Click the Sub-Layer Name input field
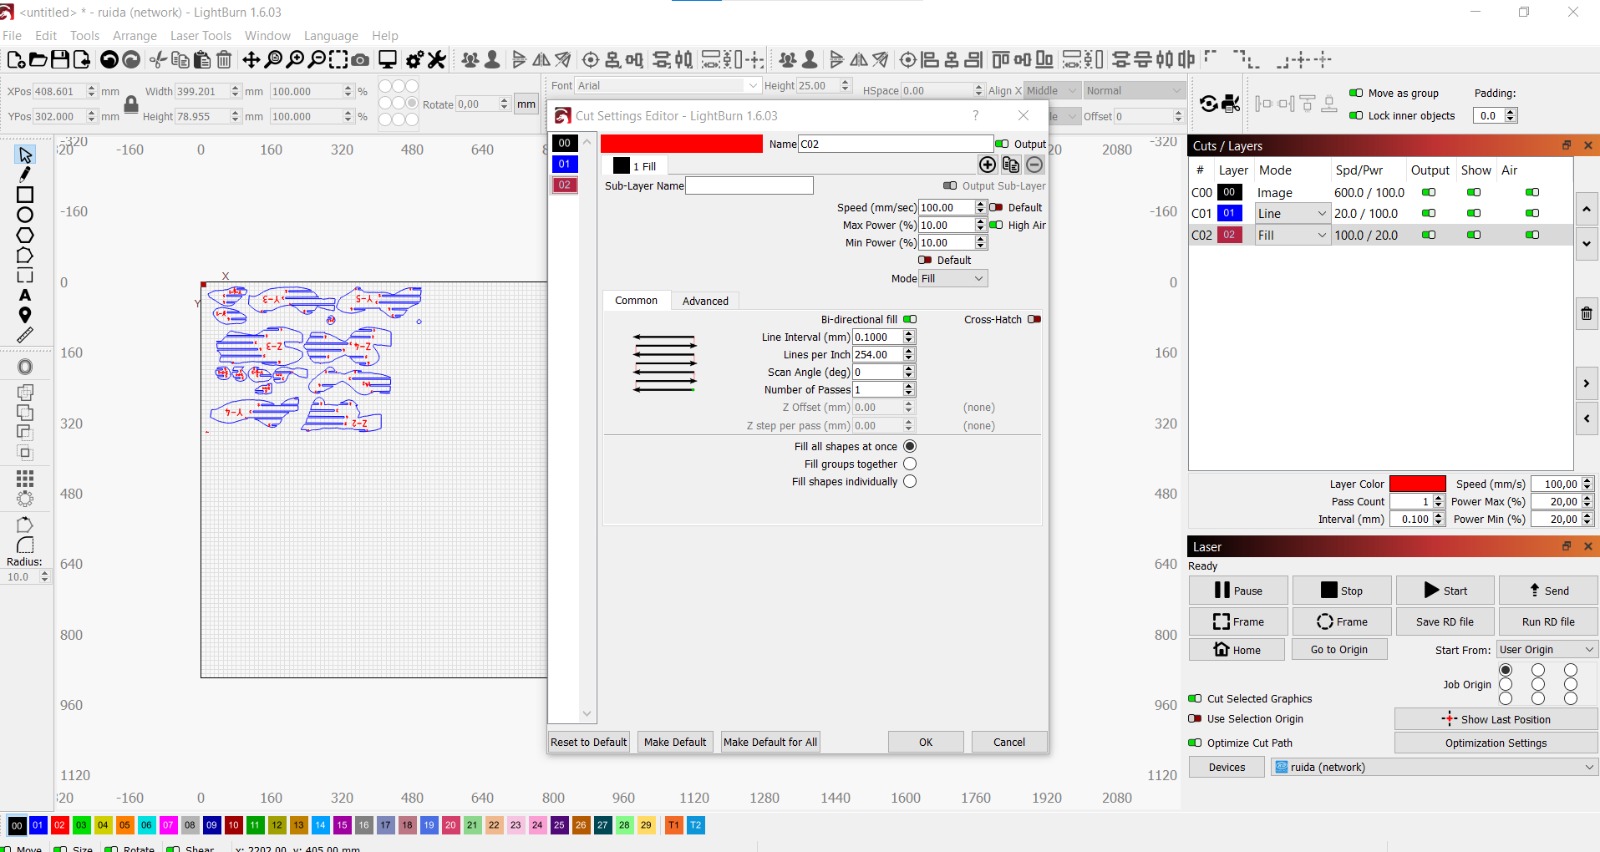Viewport: 1600px width, 852px height. (x=749, y=186)
